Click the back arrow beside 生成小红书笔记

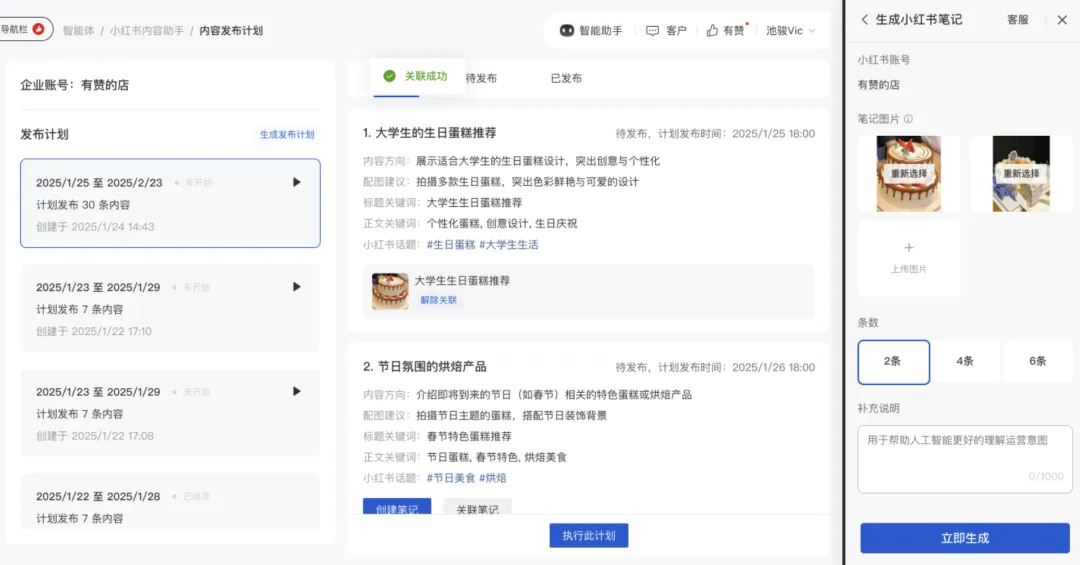864,20
